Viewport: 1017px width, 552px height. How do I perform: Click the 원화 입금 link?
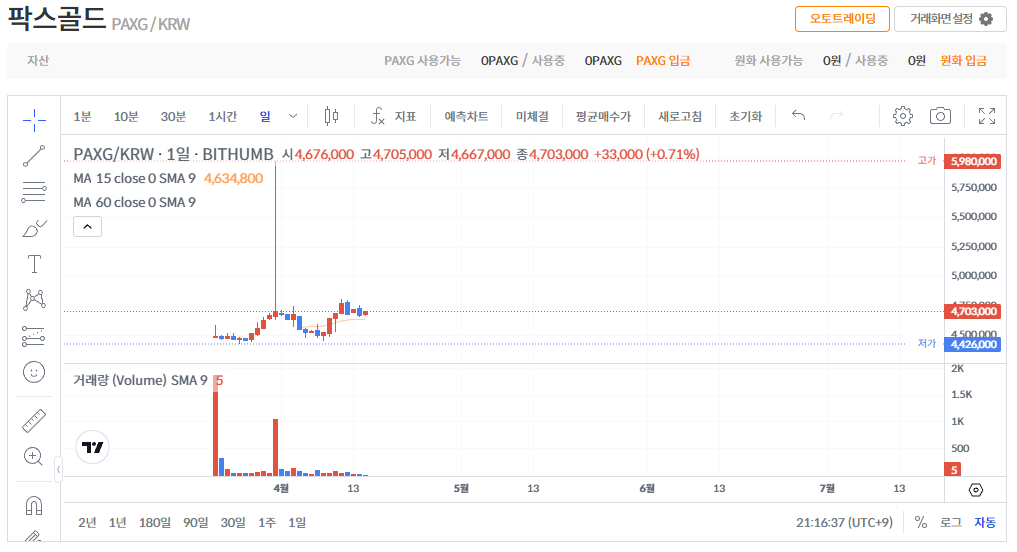(963, 60)
